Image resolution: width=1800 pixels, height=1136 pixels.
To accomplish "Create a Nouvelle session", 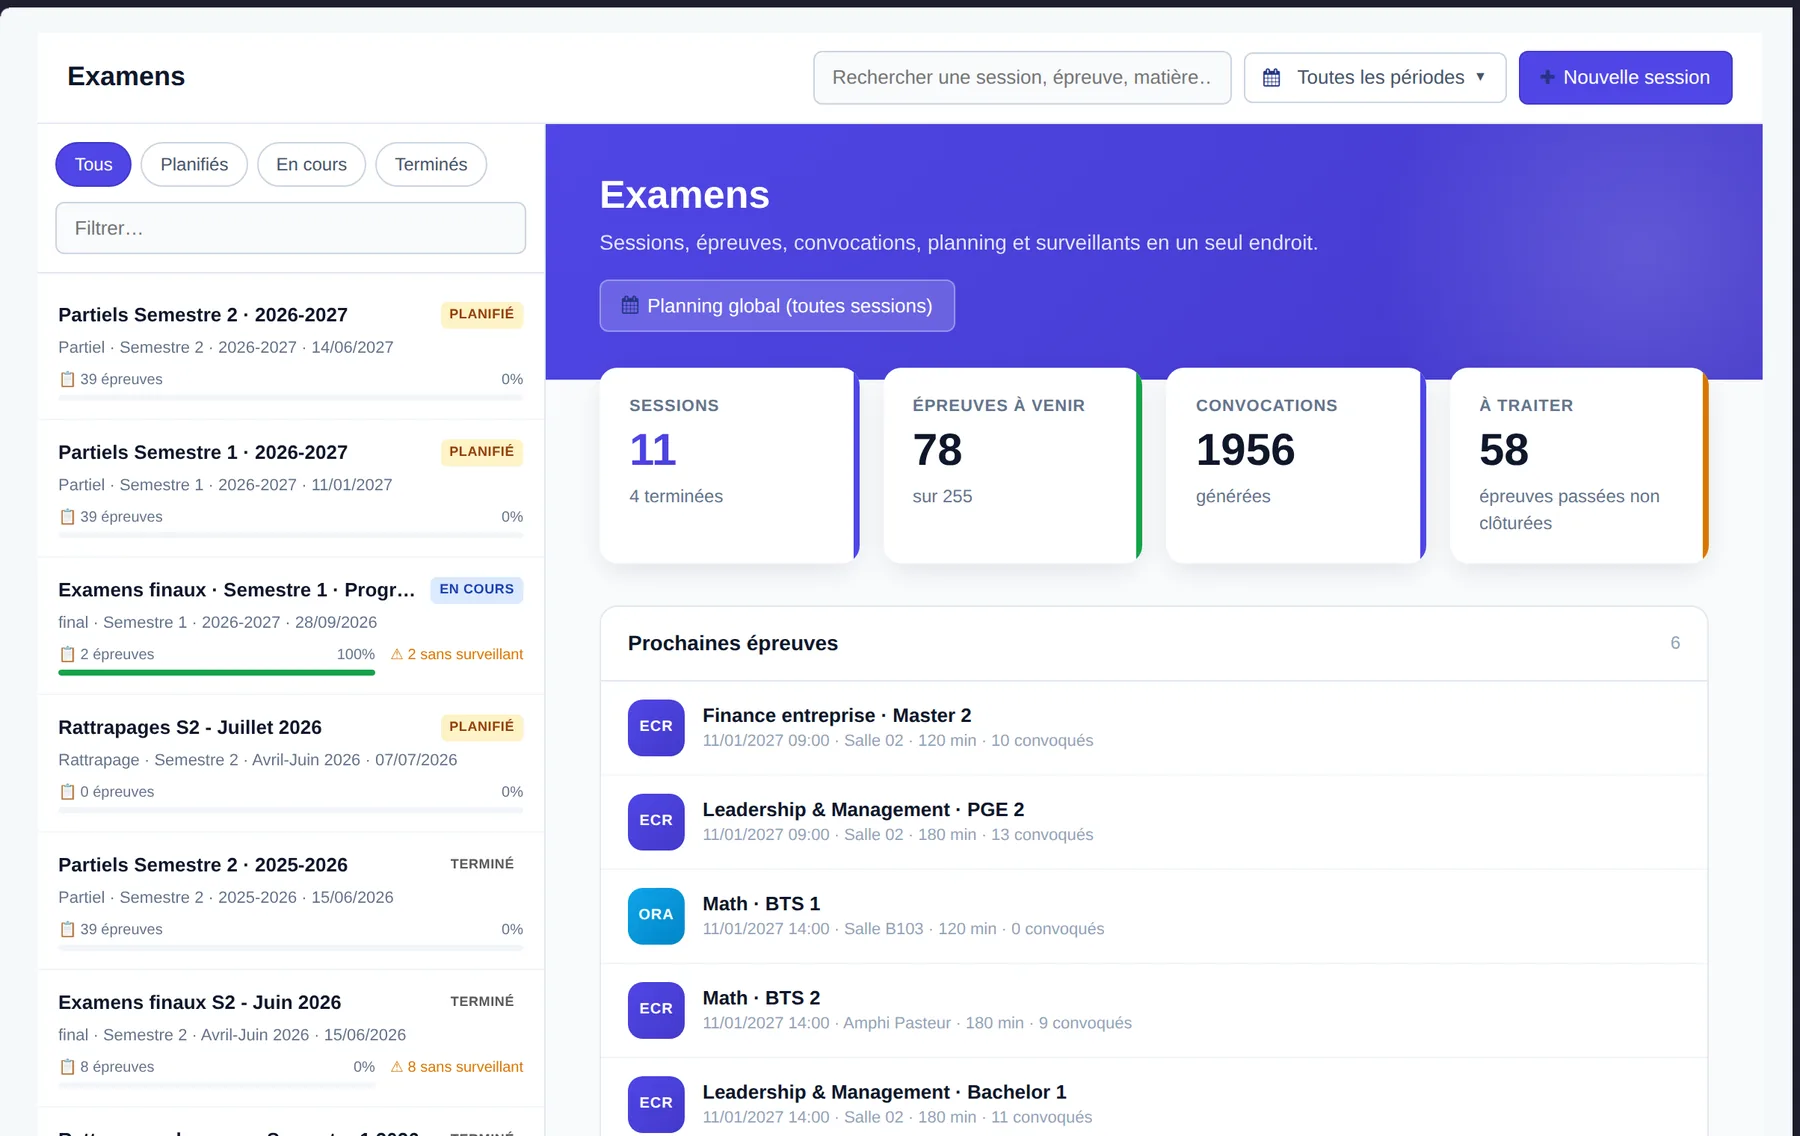I will pos(1625,77).
